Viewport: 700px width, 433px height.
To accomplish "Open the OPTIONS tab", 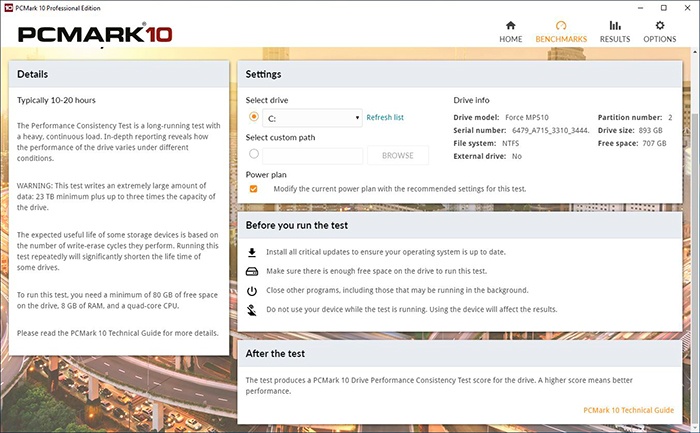I will tap(659, 32).
